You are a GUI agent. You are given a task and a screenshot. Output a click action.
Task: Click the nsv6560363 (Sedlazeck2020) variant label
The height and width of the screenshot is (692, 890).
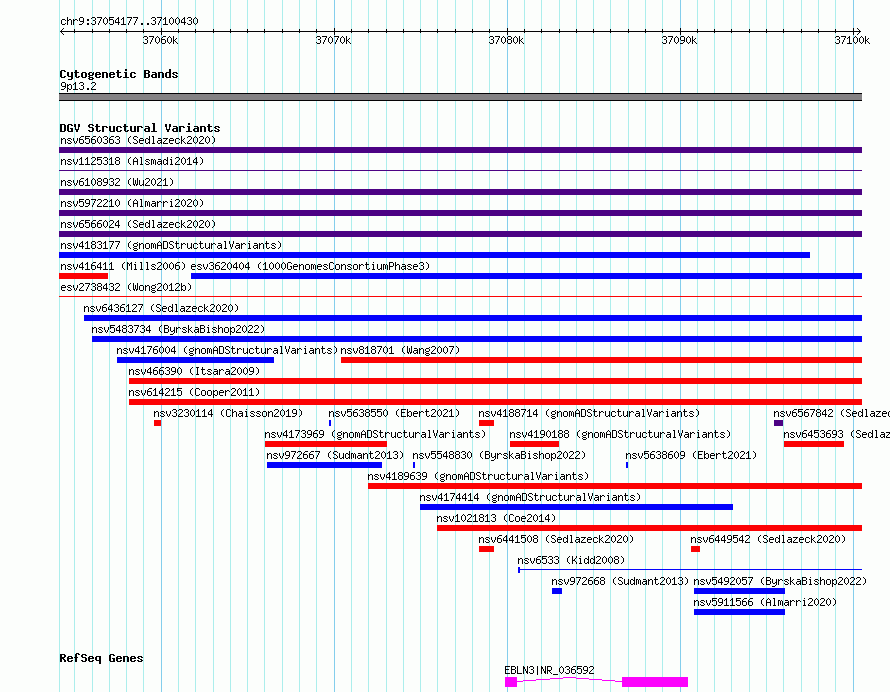[138, 140]
